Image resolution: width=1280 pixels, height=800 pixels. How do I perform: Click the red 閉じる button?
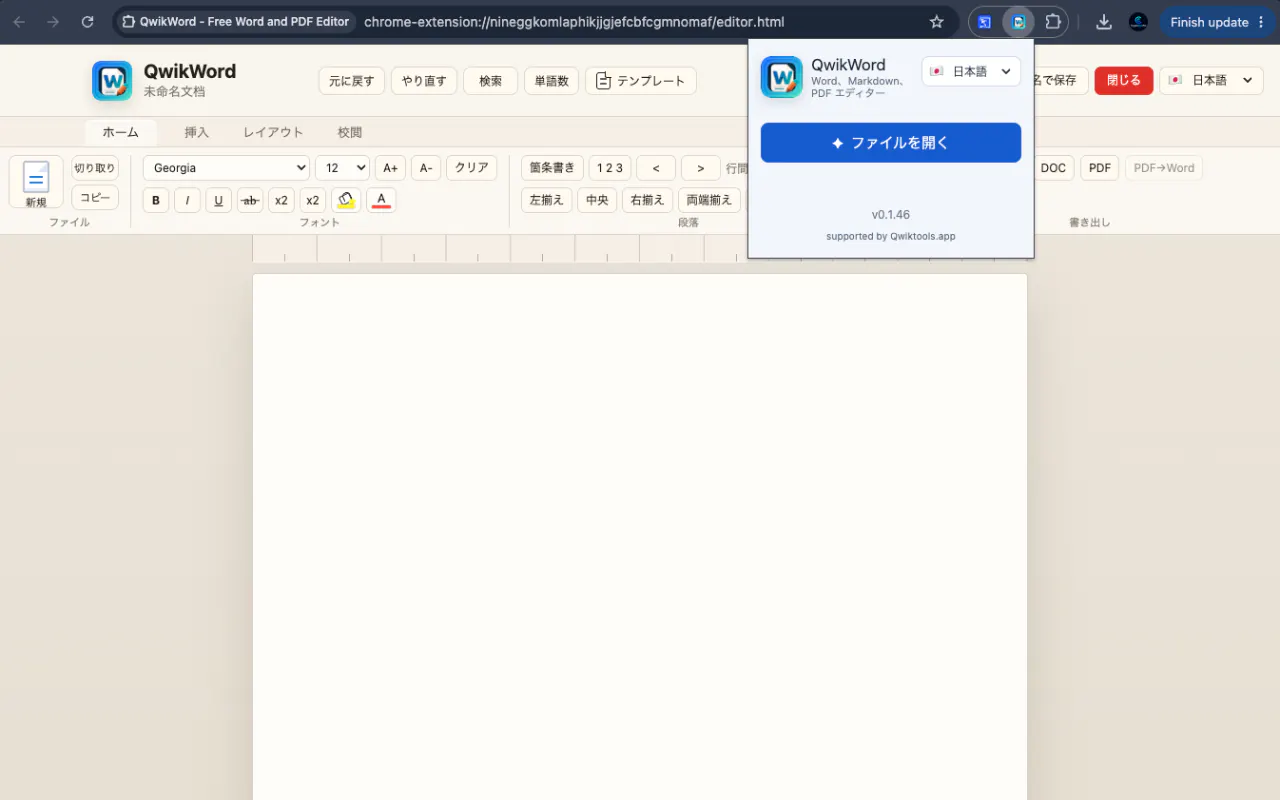1124,81
